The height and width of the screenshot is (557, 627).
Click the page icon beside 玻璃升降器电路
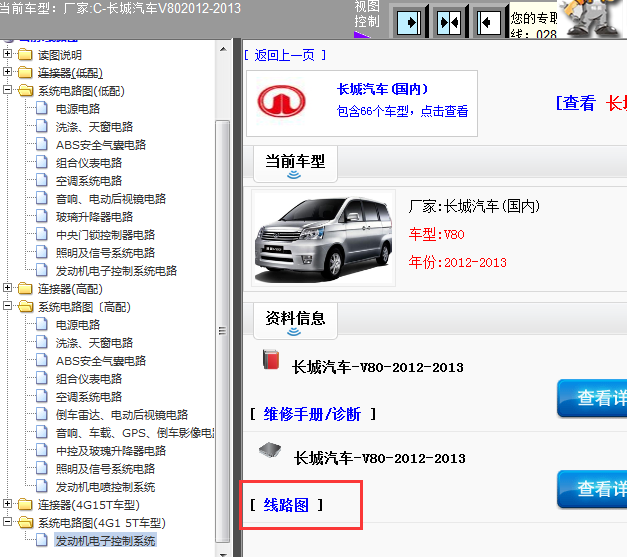click(x=42, y=216)
